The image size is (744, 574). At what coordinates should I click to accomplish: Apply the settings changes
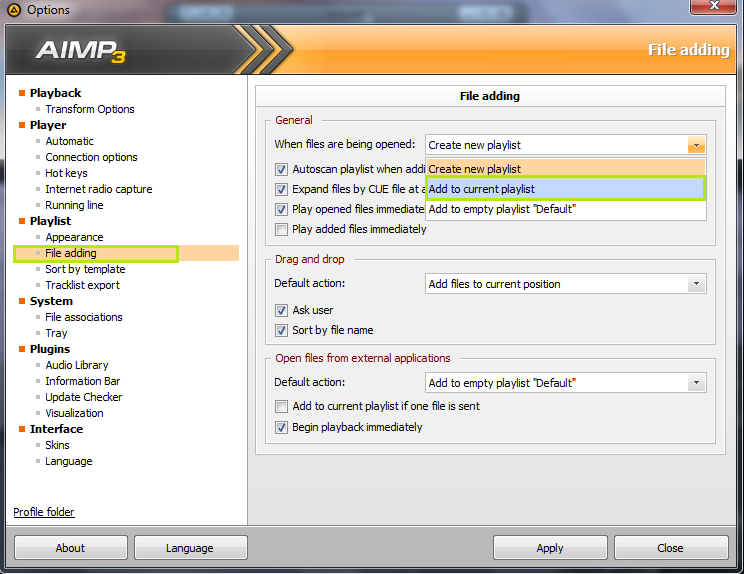coord(550,548)
